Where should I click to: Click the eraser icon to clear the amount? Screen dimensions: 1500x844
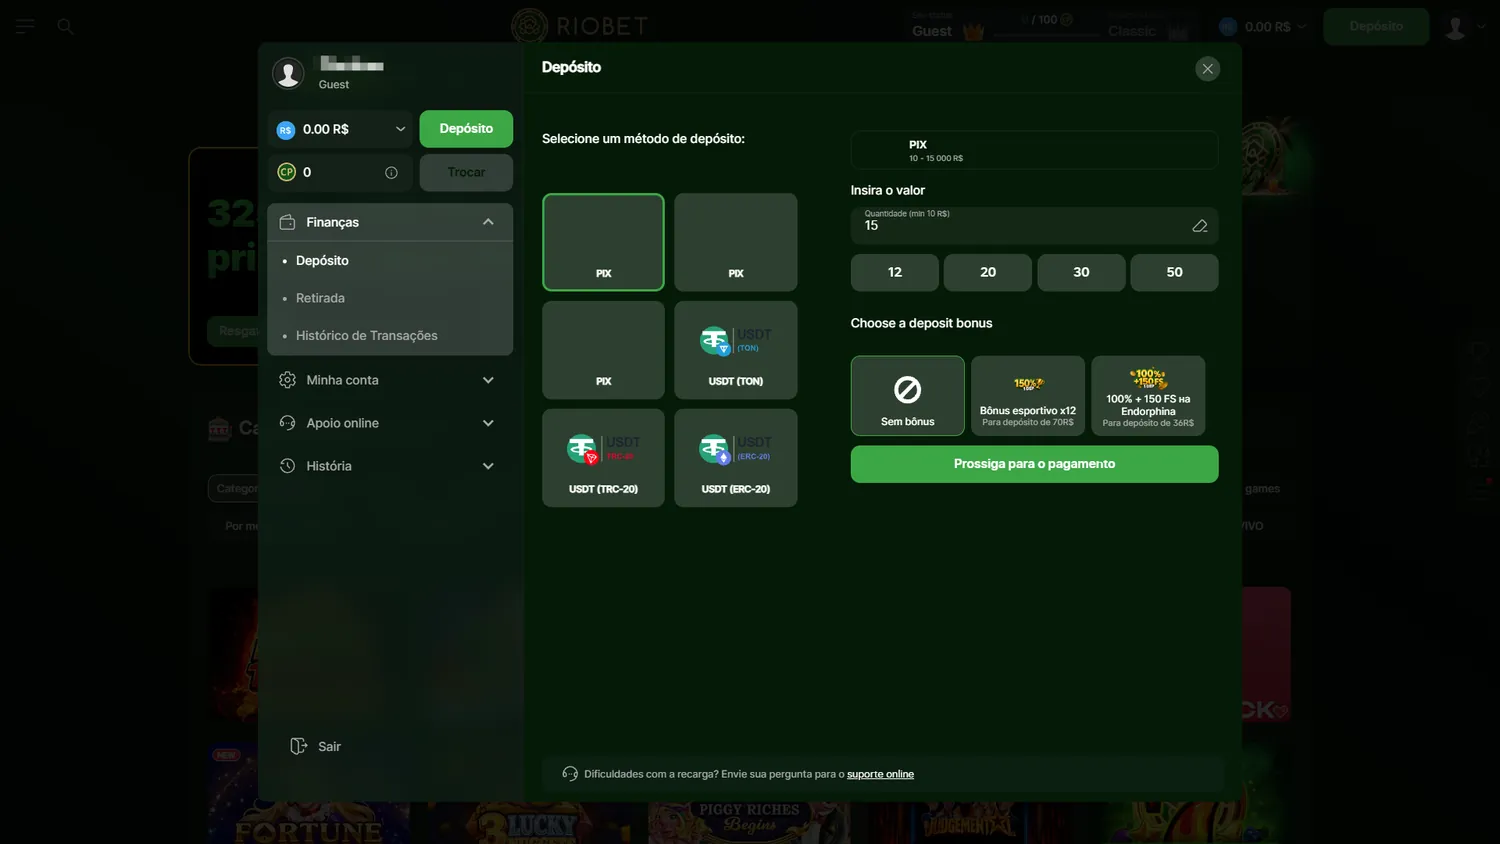pos(1200,226)
